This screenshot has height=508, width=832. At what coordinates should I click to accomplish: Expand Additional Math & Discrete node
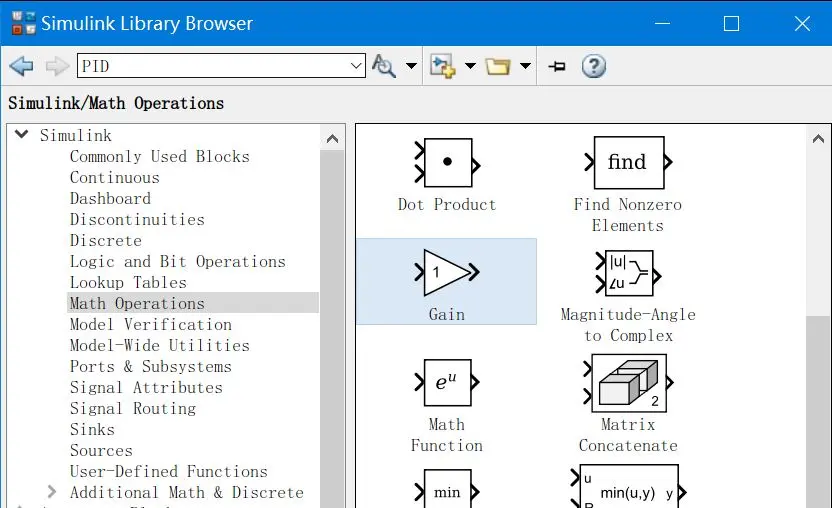tap(51, 492)
